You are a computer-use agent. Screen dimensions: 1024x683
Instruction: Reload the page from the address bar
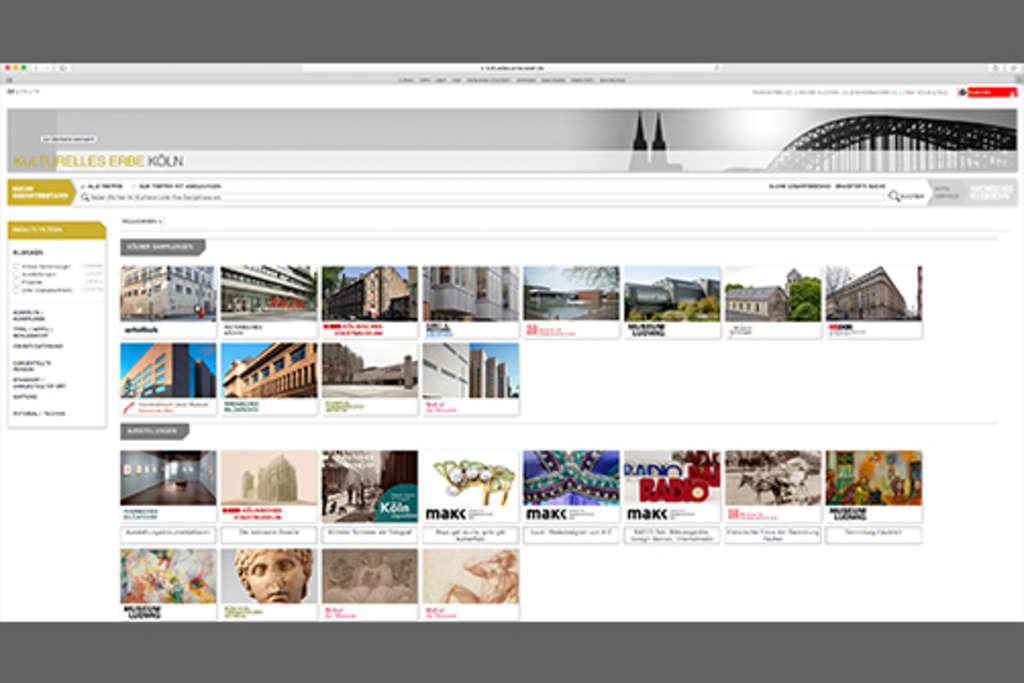point(716,68)
